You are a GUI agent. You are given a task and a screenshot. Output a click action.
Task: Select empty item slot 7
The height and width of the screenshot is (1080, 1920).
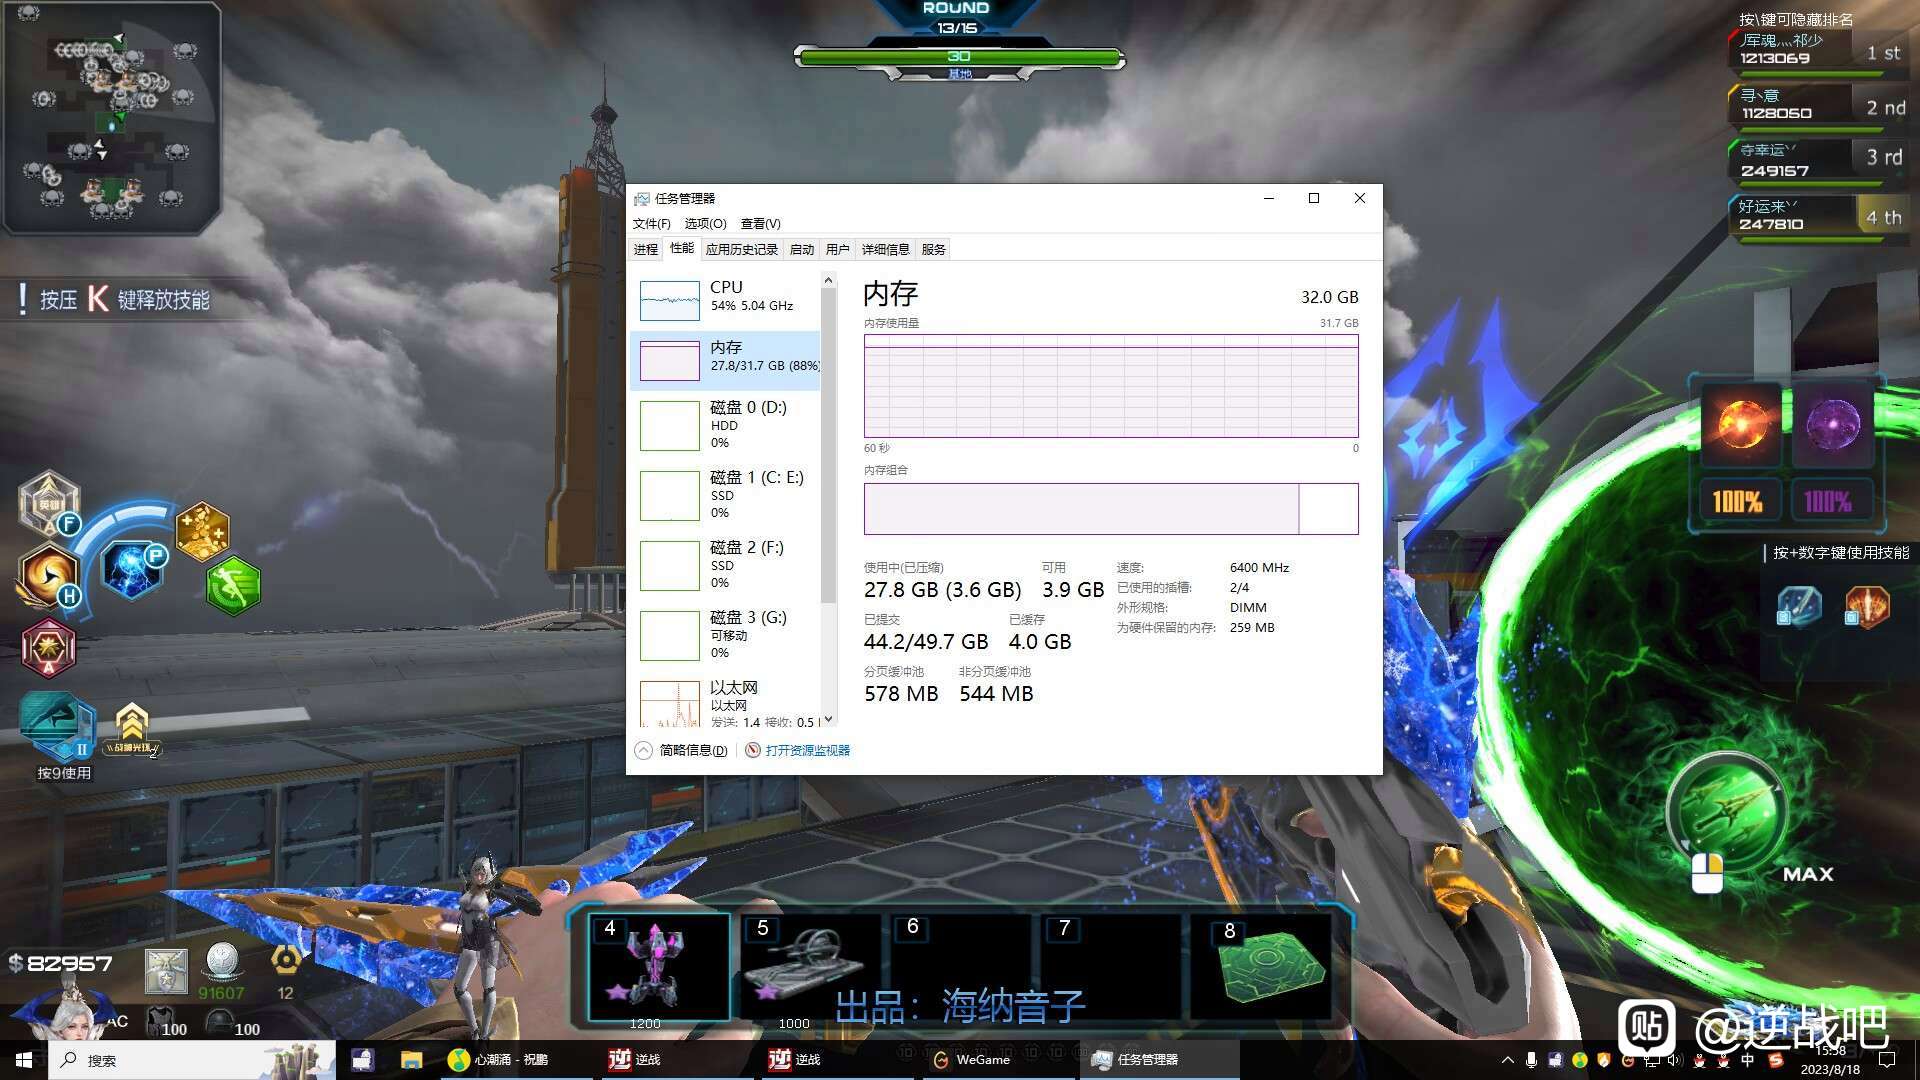(1110, 967)
